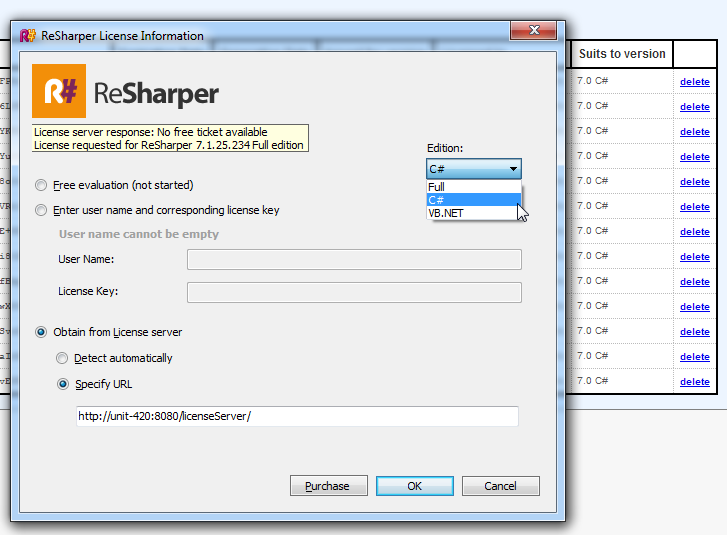Click the Suits to version column header
The width and height of the screenshot is (727, 535).
pos(622,54)
